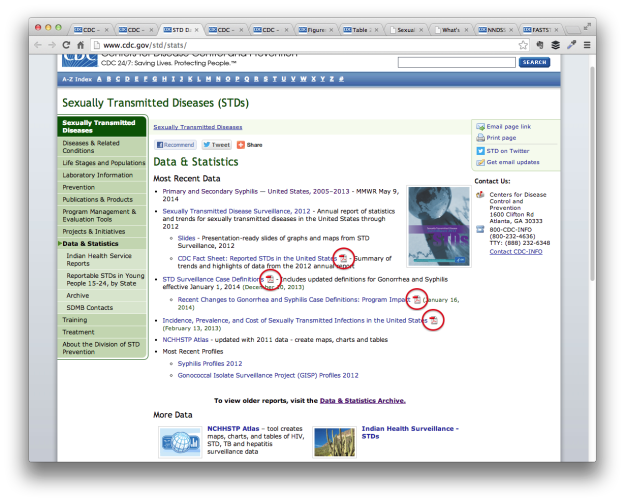Viewport: 625px width, 502px height.
Task: Open the NCHHSTP Atlas bullet link
Action: pos(185,340)
